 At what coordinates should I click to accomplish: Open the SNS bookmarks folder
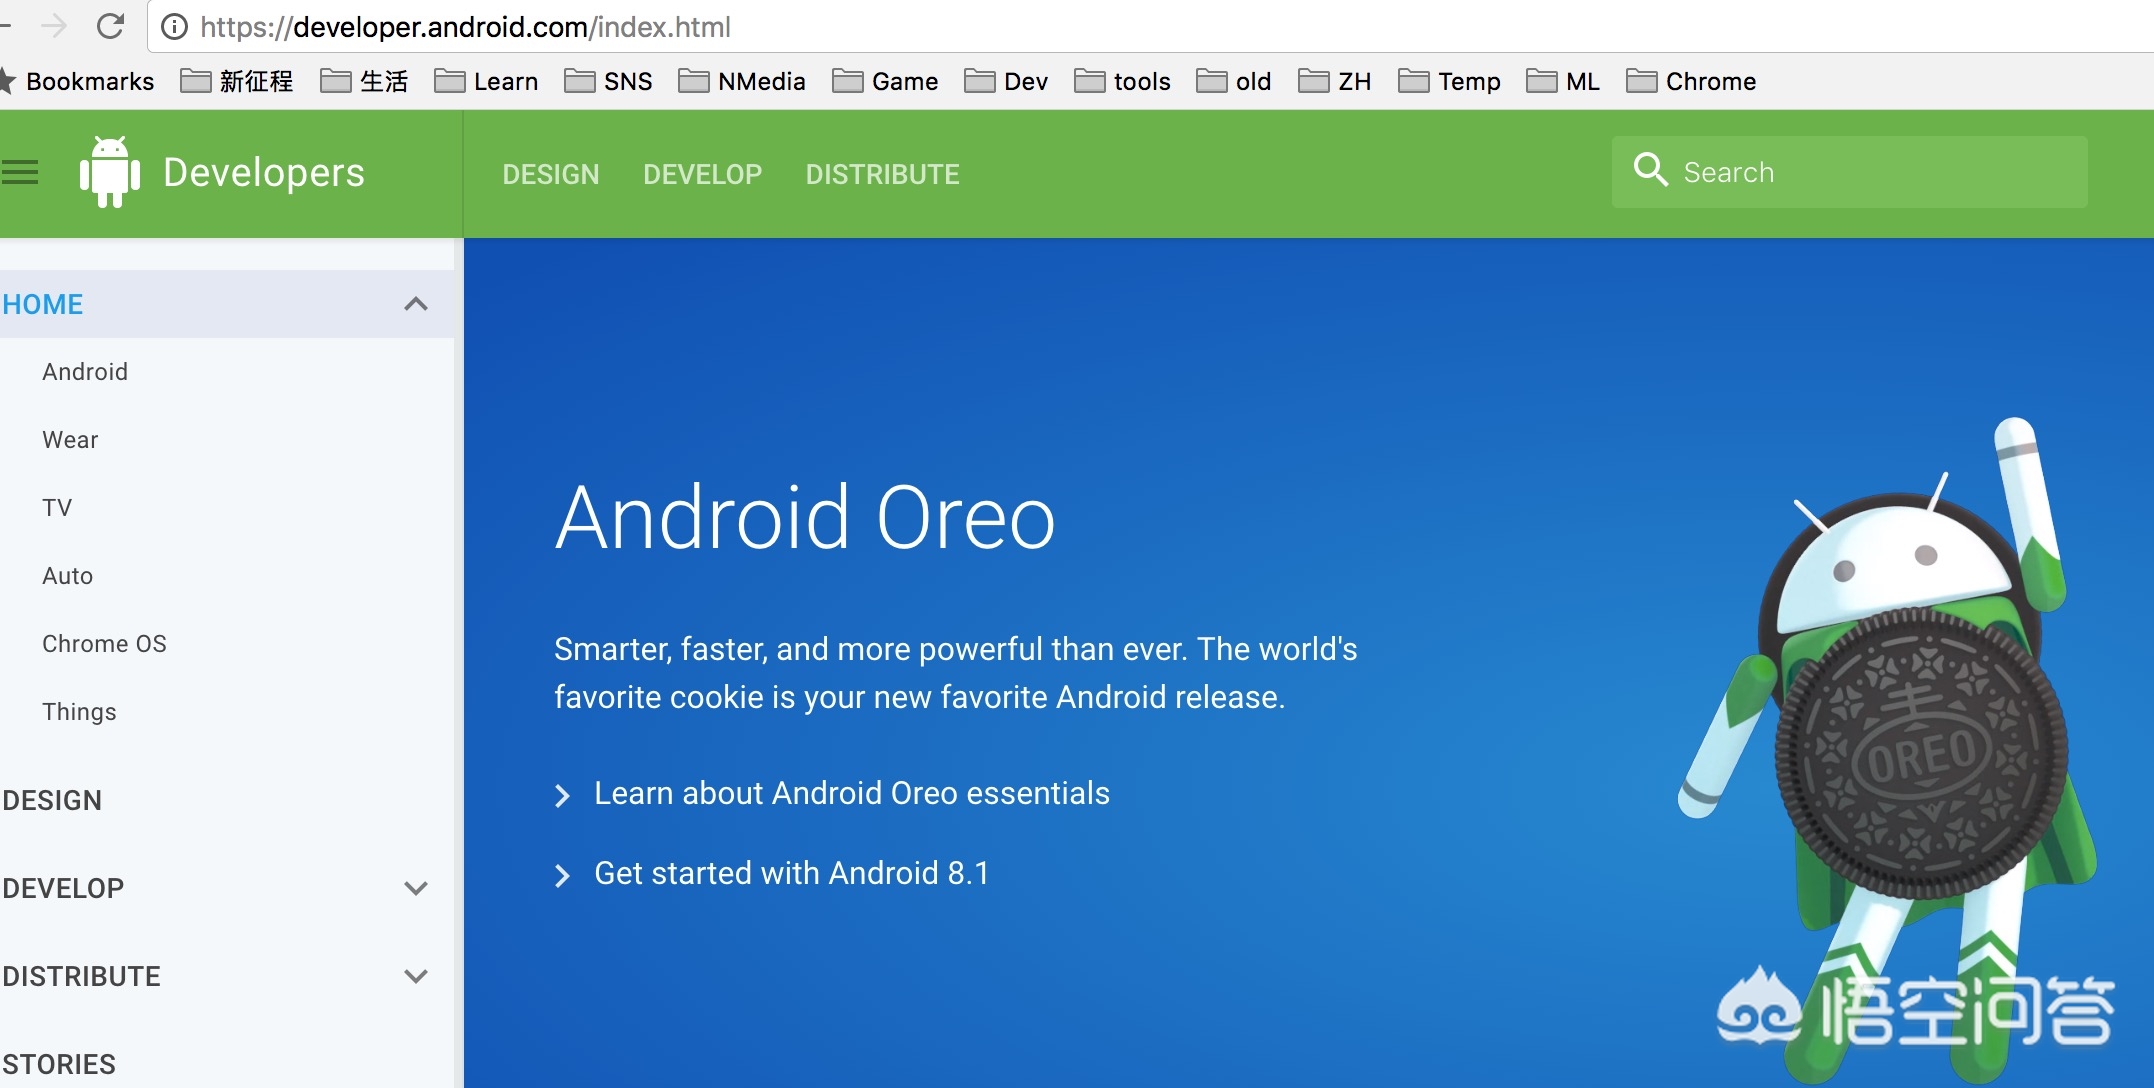click(x=608, y=81)
